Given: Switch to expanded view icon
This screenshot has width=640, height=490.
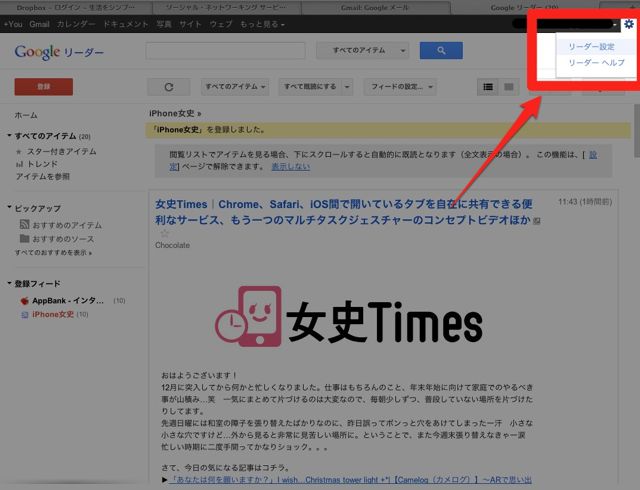Looking at the screenshot, I should click(x=509, y=87).
